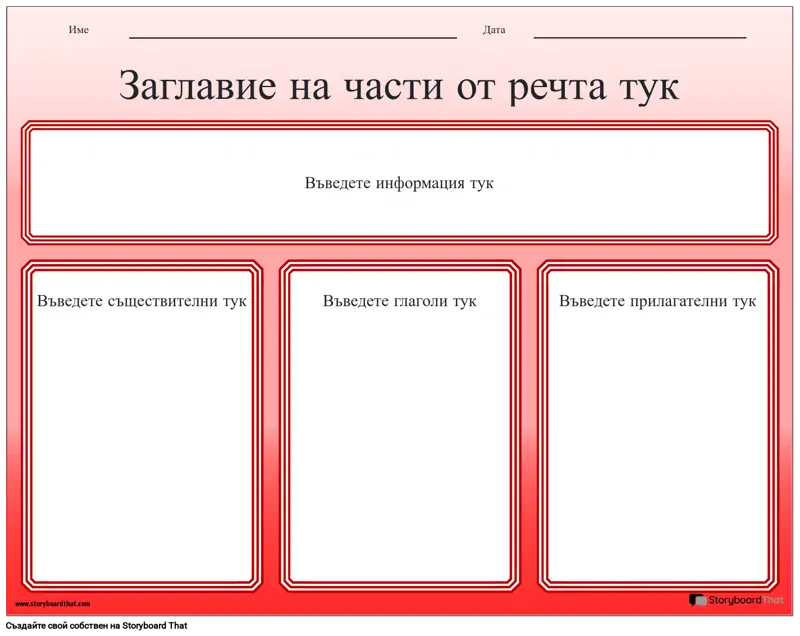Open the www.storyboardthat.com link
This screenshot has width=800, height=636.
click(53, 604)
